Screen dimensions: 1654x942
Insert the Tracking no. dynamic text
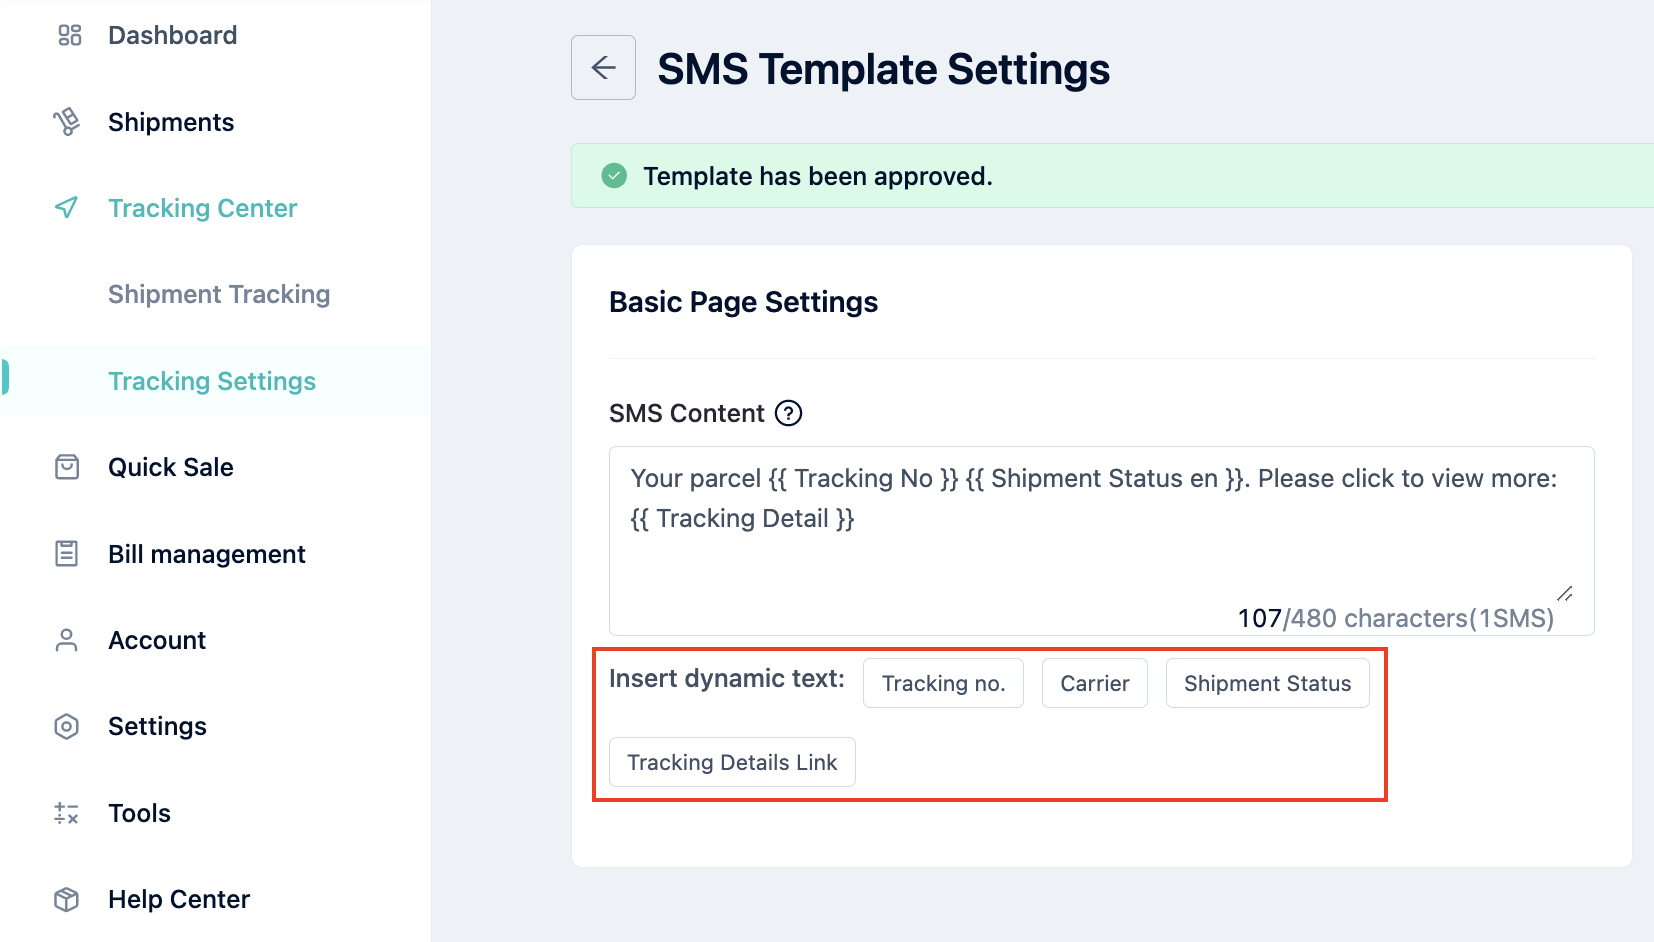943,683
